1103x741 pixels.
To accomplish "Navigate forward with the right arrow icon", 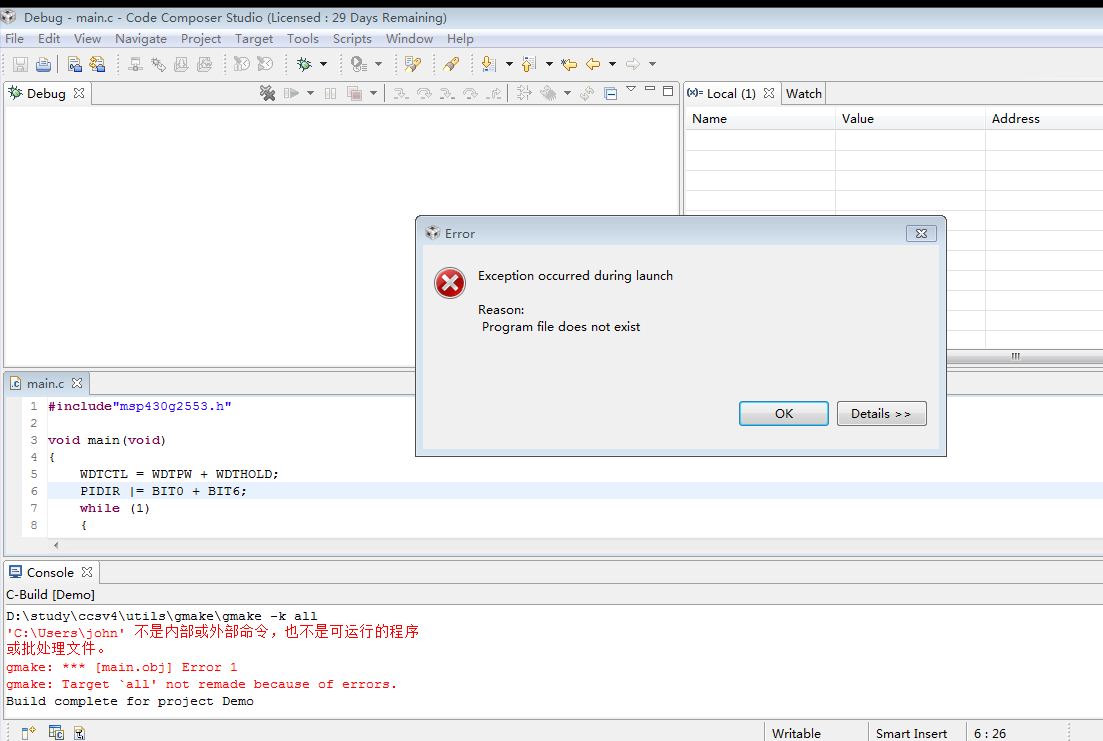I will point(633,65).
